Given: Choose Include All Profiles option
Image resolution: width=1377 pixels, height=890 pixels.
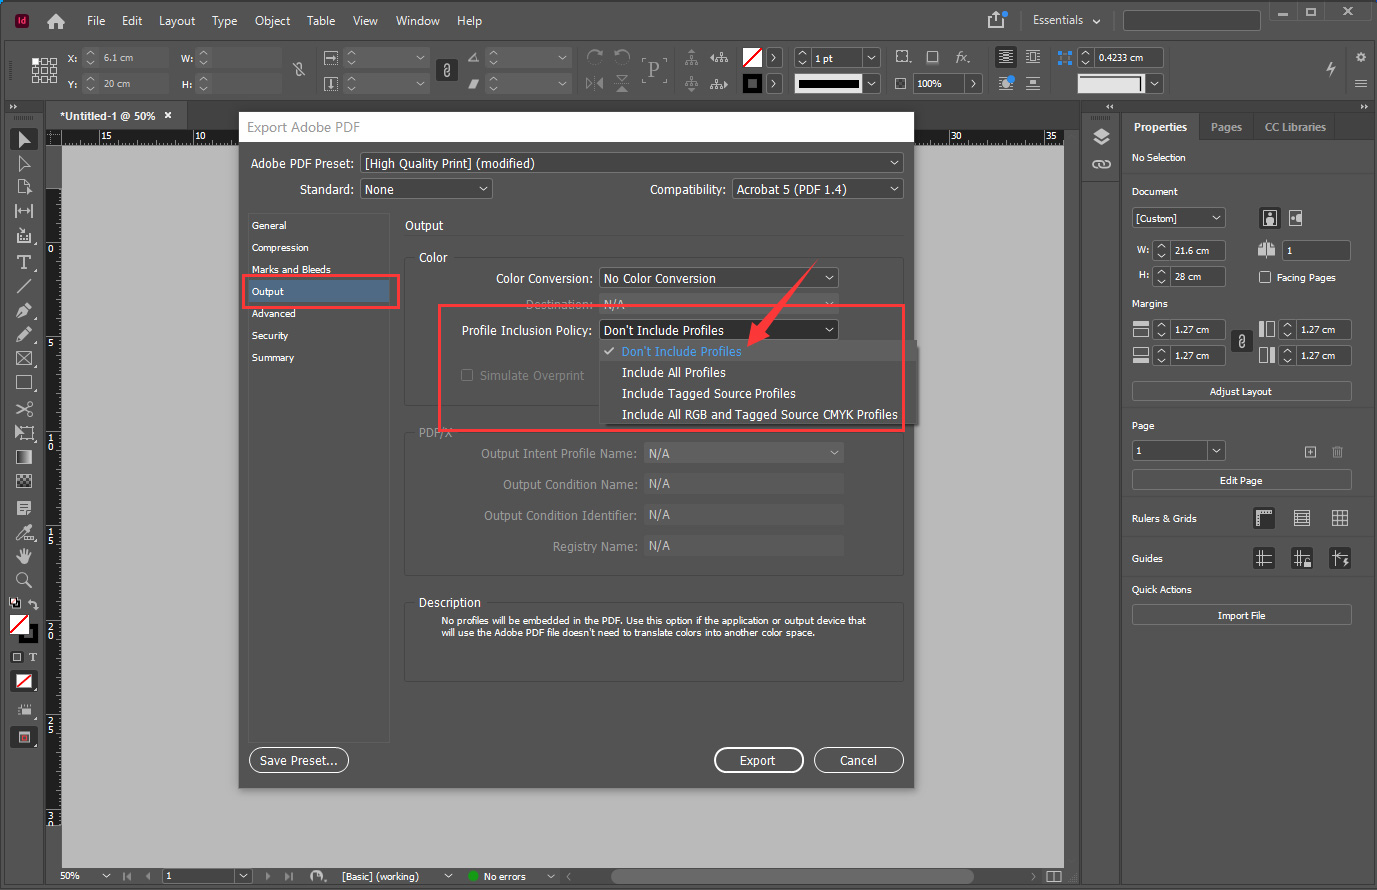Looking at the screenshot, I should coord(673,372).
